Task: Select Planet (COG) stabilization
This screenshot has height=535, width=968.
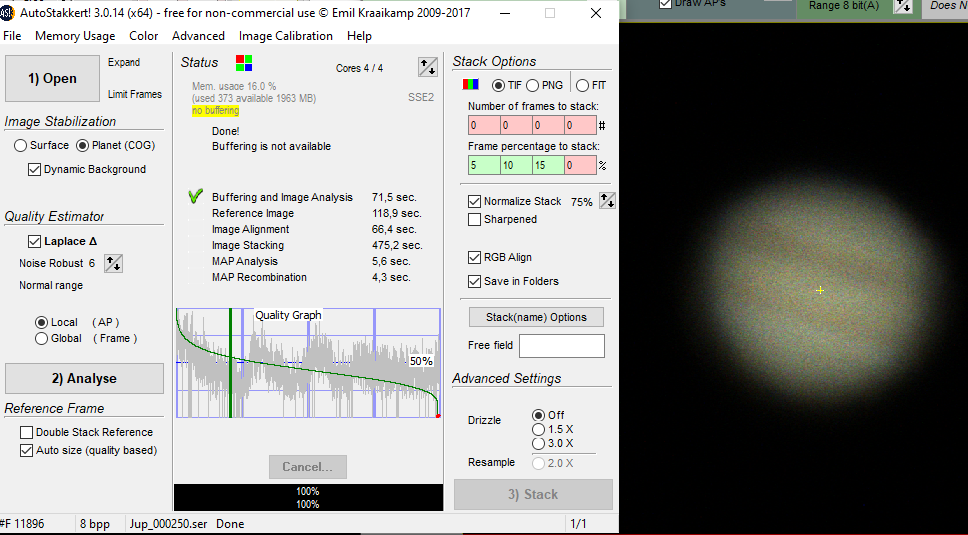Action: [x=82, y=146]
